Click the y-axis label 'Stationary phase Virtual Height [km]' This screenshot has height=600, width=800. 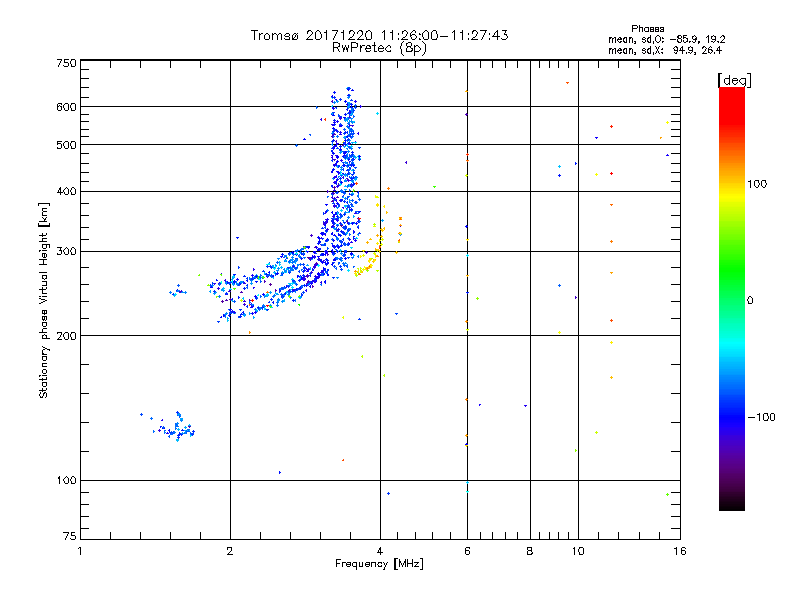click(43, 300)
